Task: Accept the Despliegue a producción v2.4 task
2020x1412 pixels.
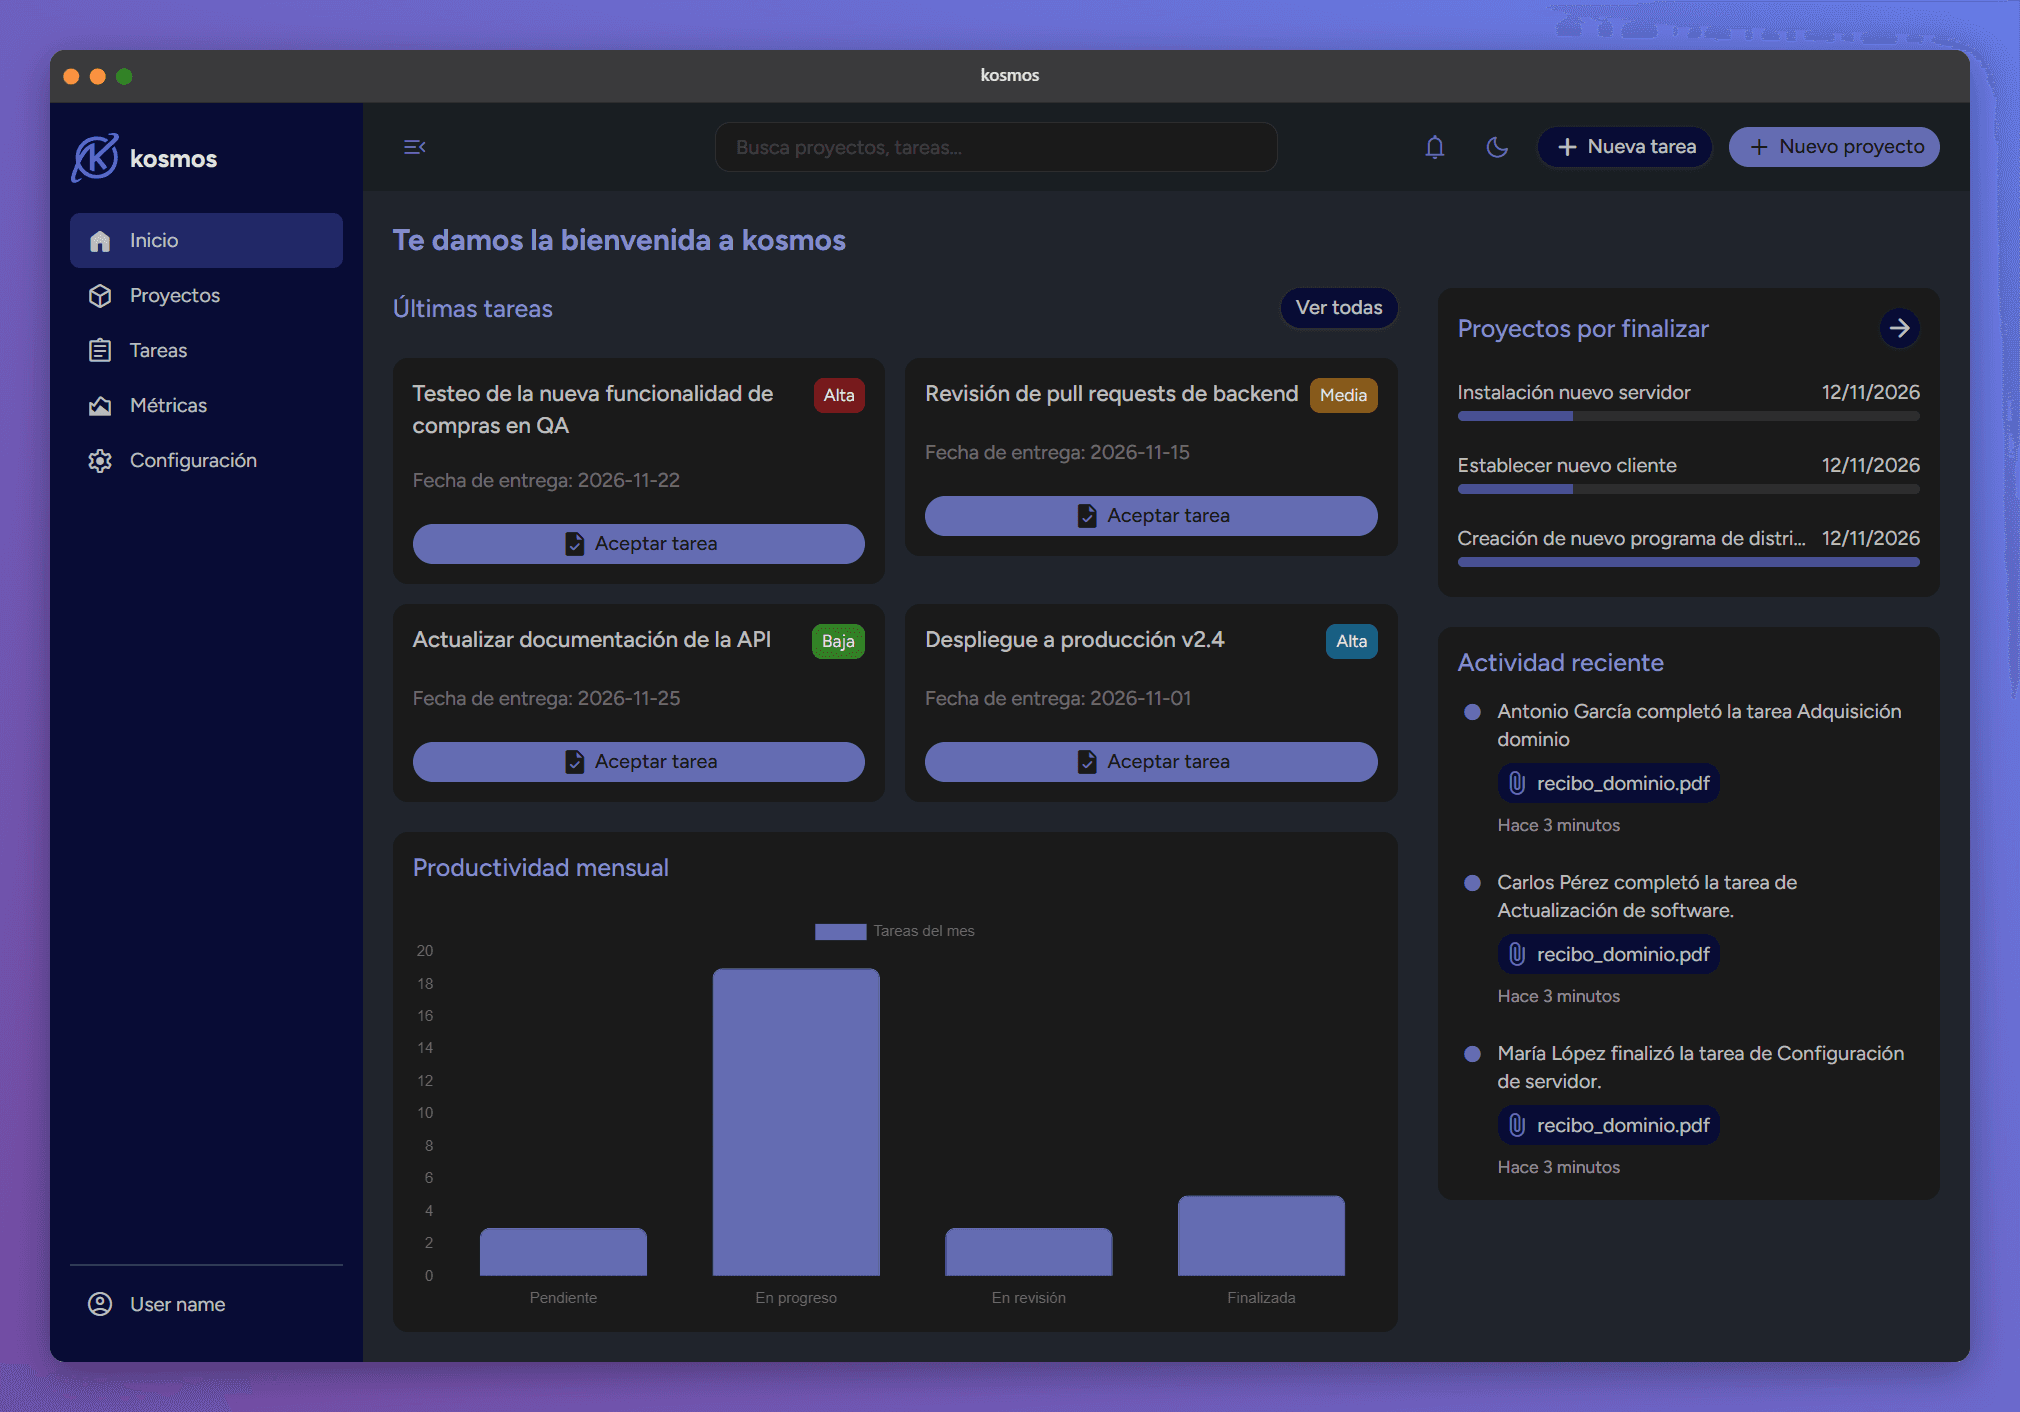Action: point(1151,761)
